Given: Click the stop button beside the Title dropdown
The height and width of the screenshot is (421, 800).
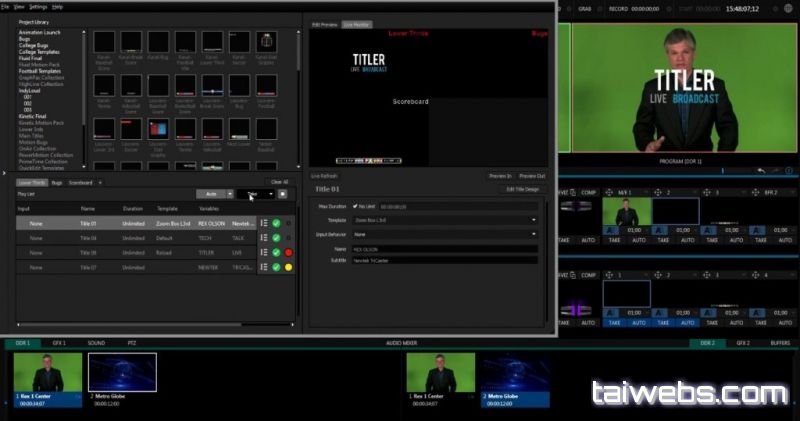Looking at the screenshot, I should pos(283,194).
